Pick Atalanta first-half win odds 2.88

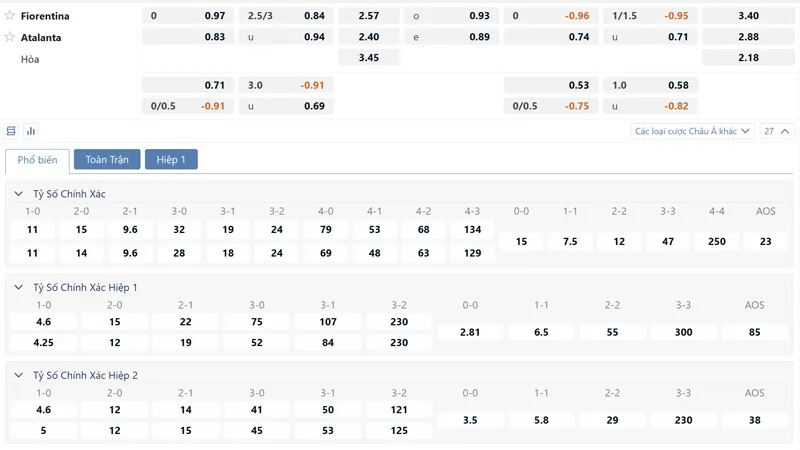(748, 37)
